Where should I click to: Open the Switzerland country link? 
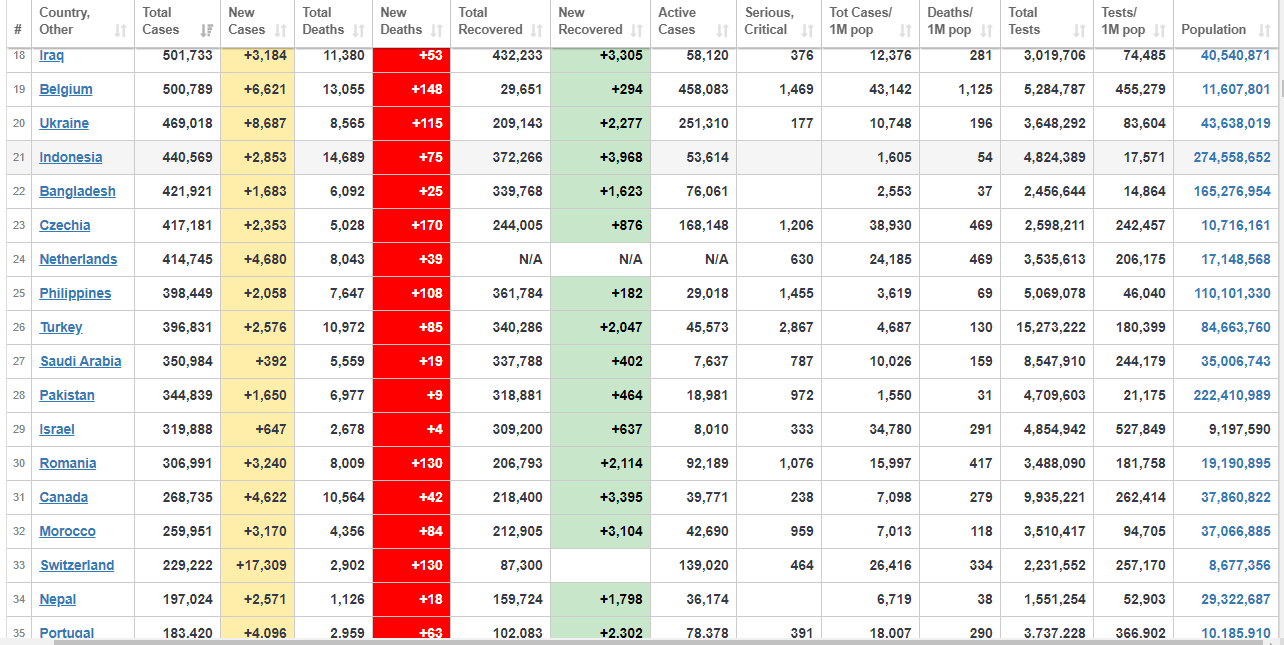click(77, 565)
